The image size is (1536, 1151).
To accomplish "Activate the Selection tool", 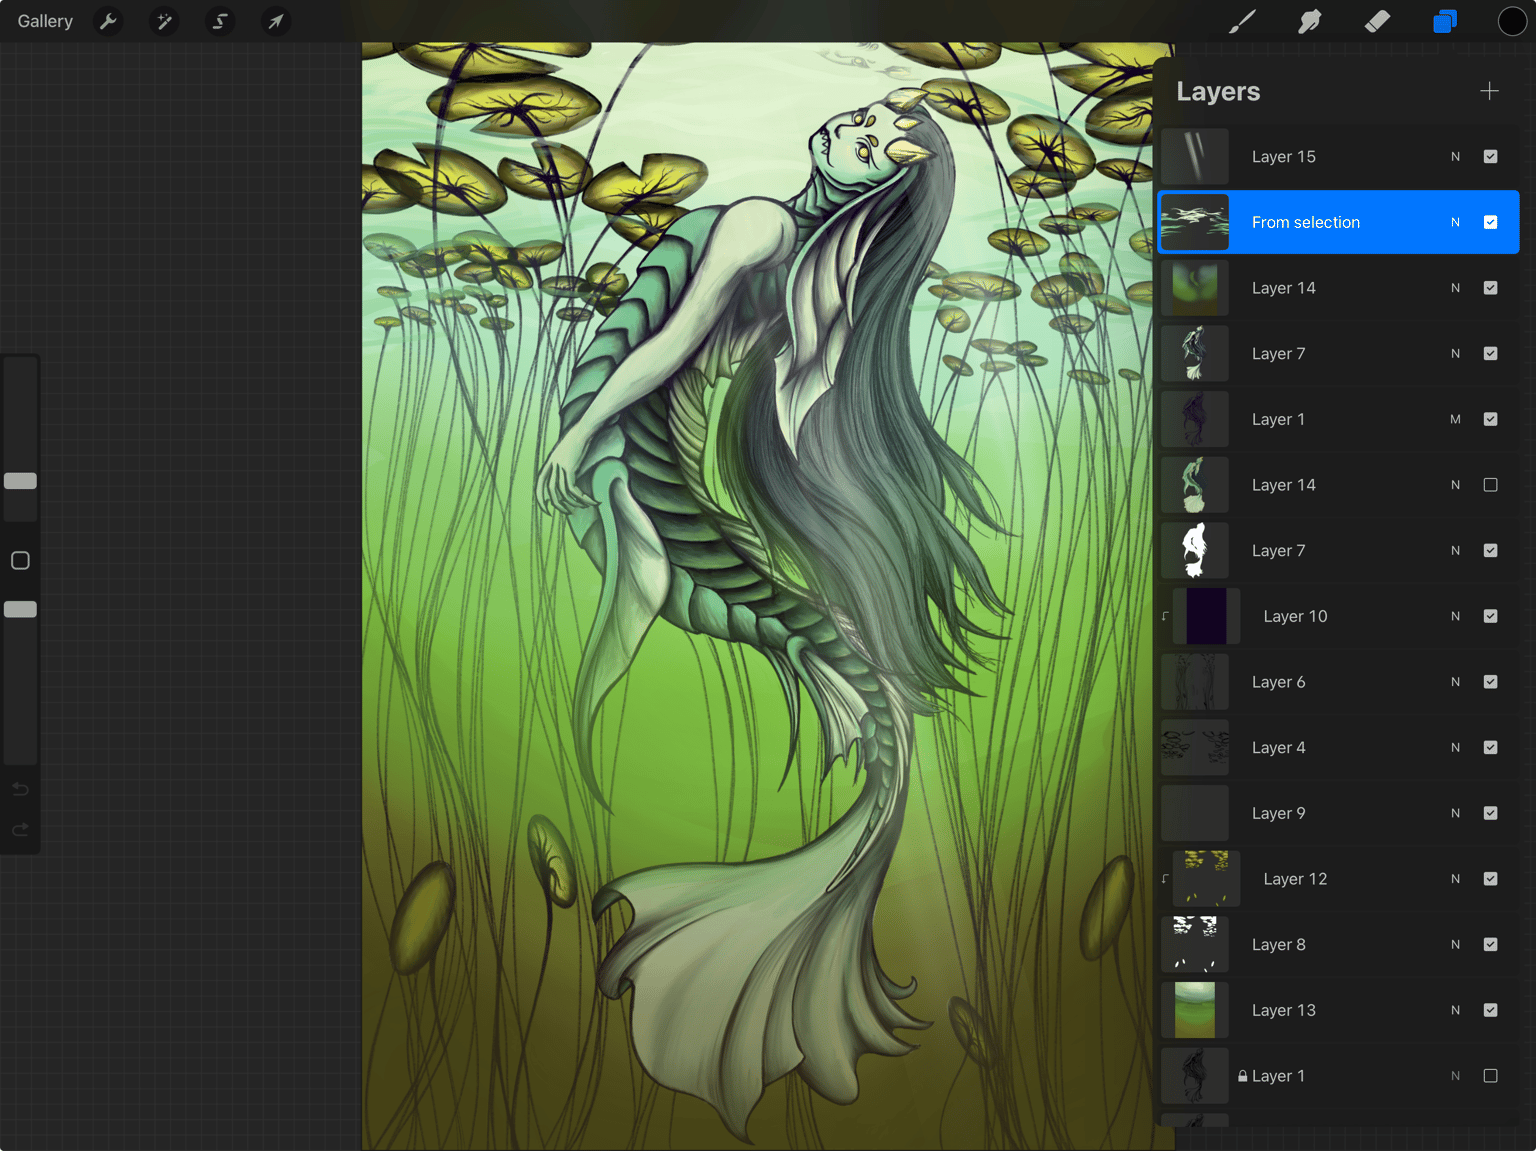I will [220, 21].
